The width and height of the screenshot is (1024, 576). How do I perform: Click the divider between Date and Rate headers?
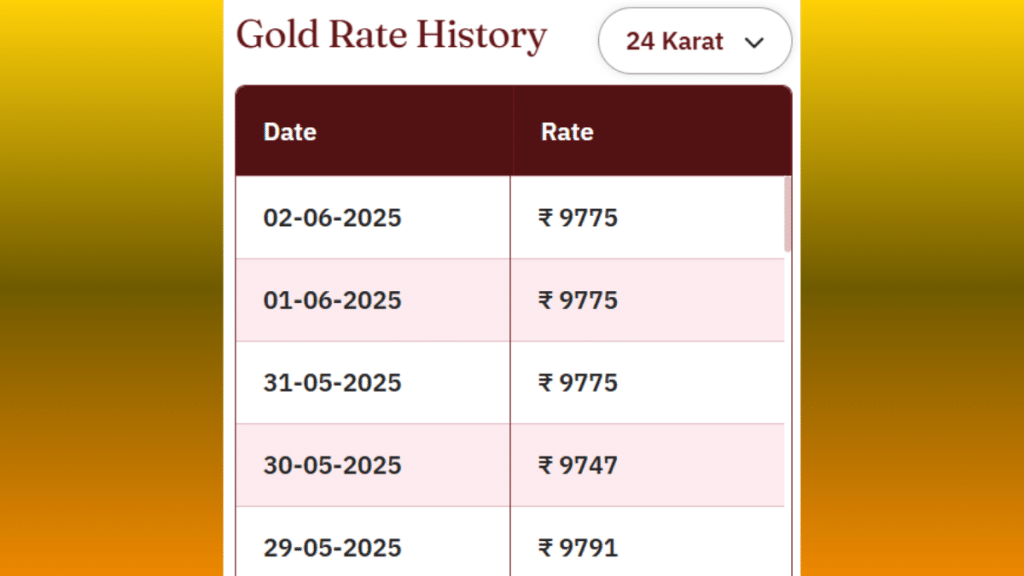pyautogui.click(x=511, y=131)
